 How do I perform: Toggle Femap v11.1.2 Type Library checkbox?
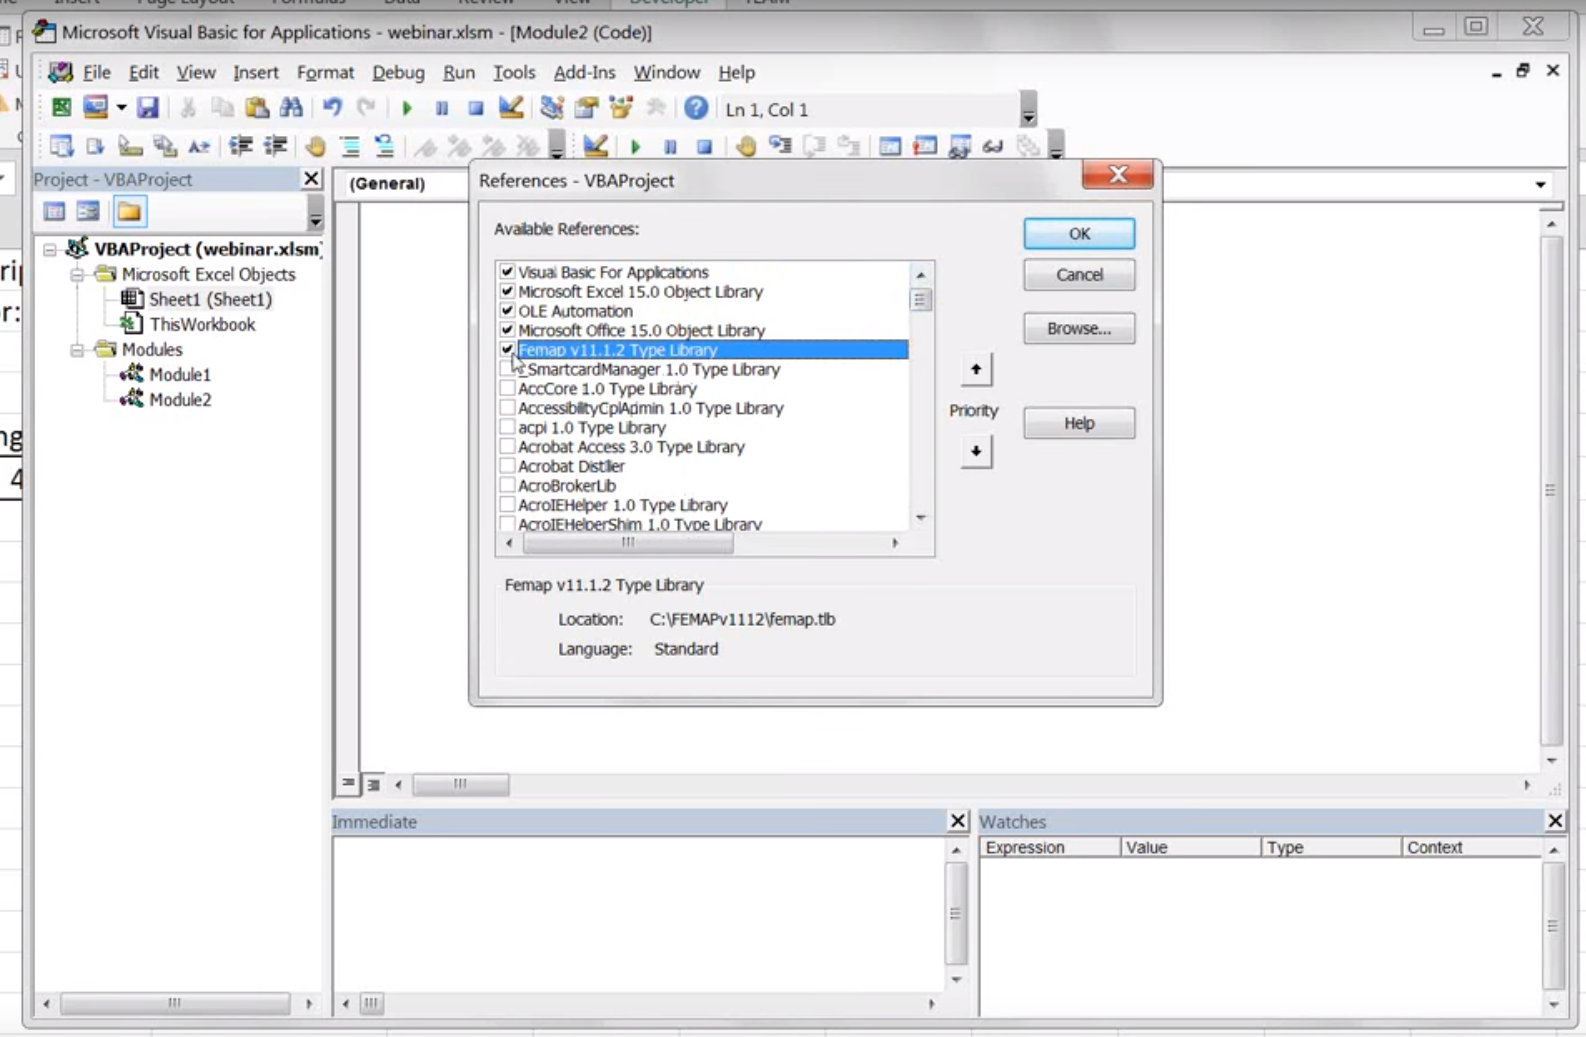(x=507, y=350)
